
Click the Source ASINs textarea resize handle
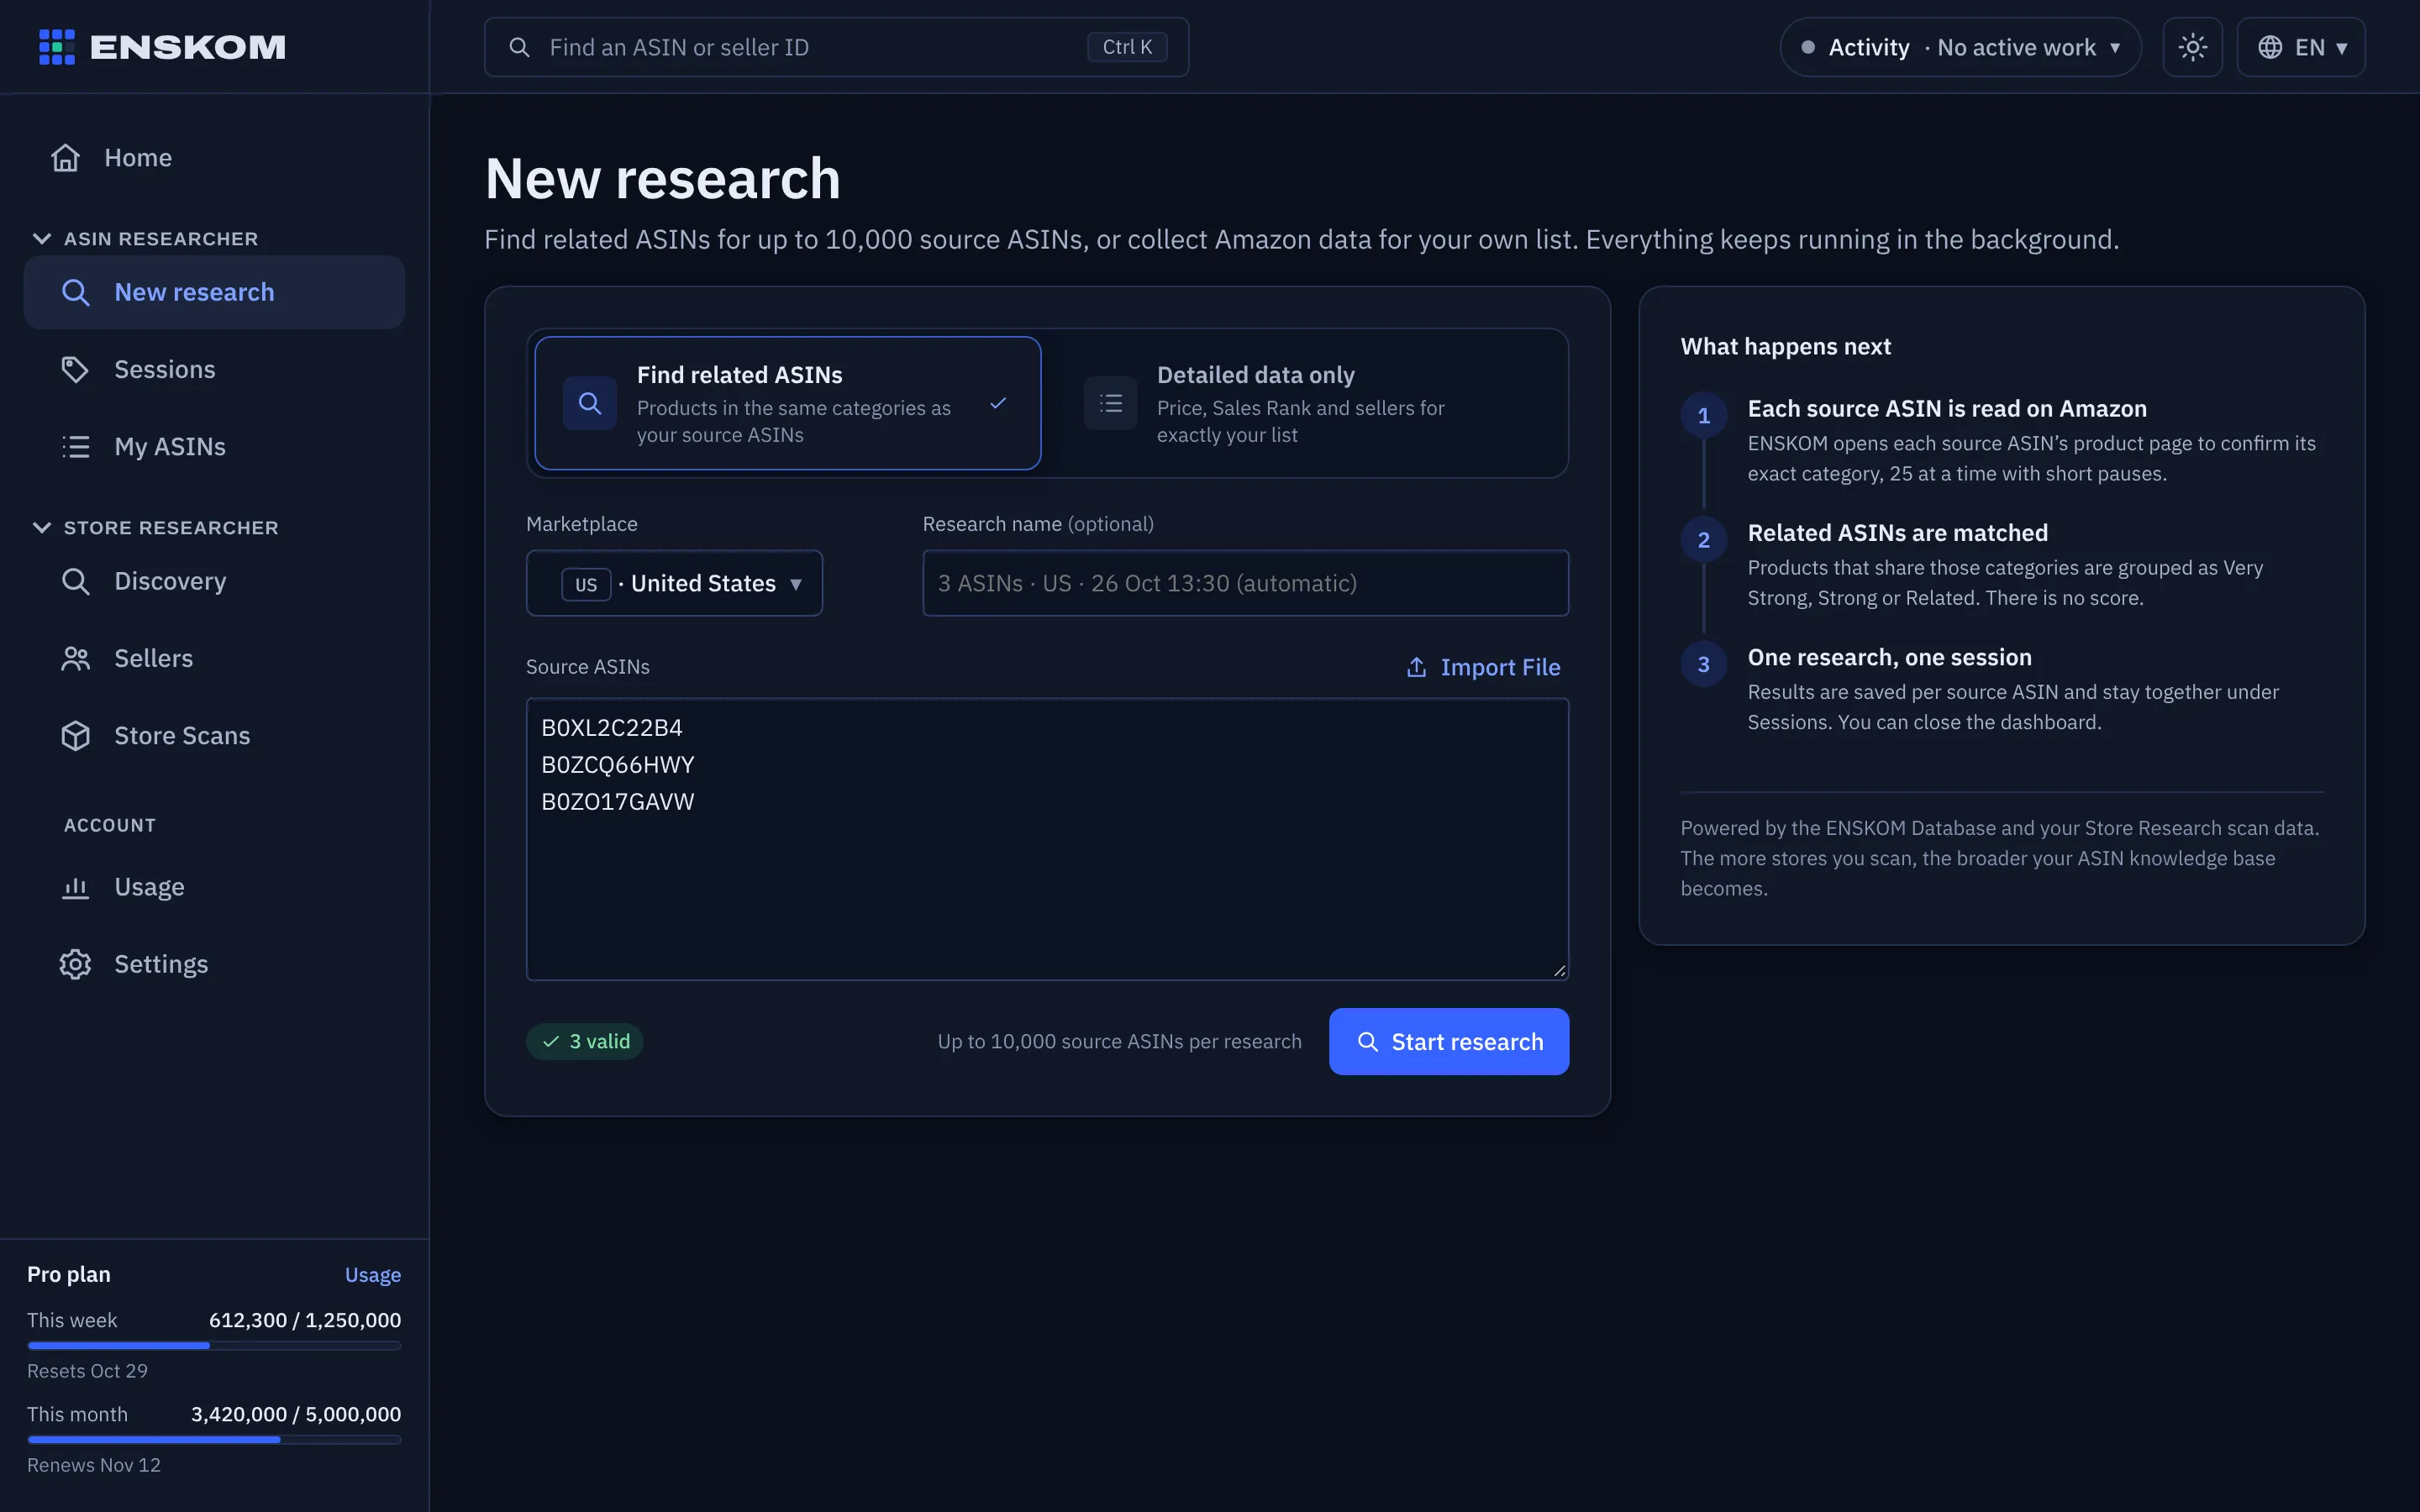[x=1559, y=970]
